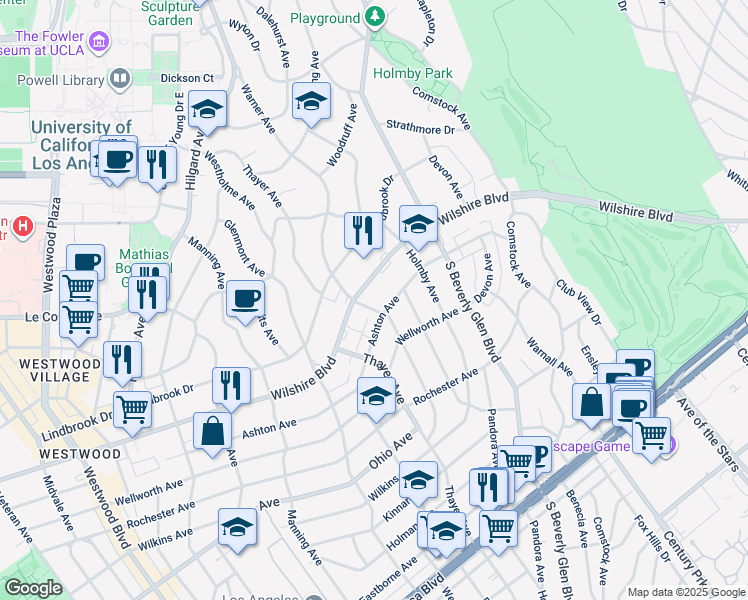Select the school marker on Wilshire Blvd
748x600 pixels.
tap(418, 224)
